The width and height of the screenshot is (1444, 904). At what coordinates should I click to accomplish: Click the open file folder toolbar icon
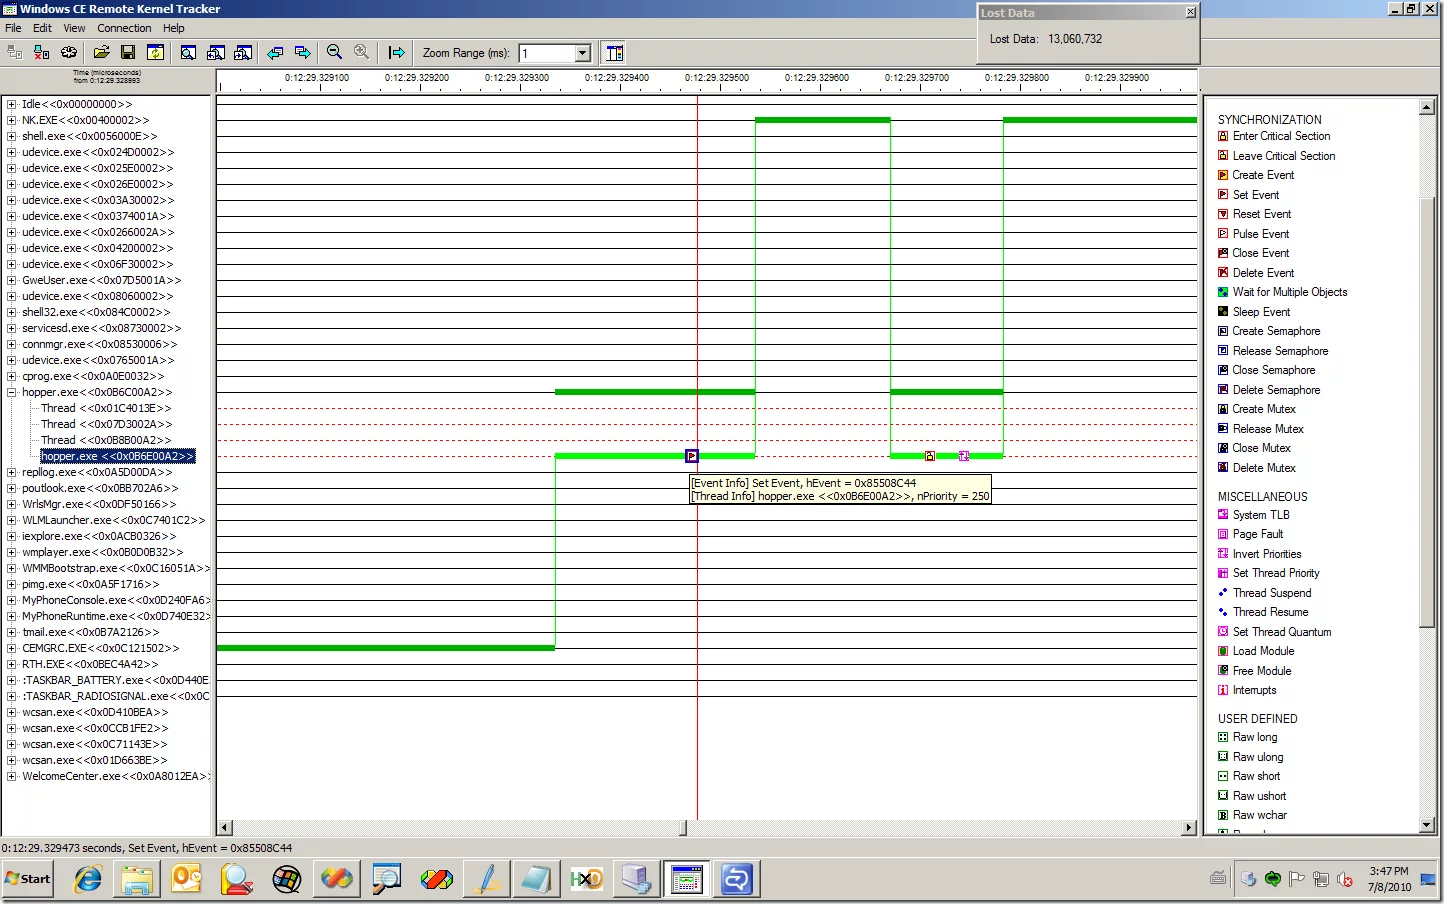pos(101,53)
